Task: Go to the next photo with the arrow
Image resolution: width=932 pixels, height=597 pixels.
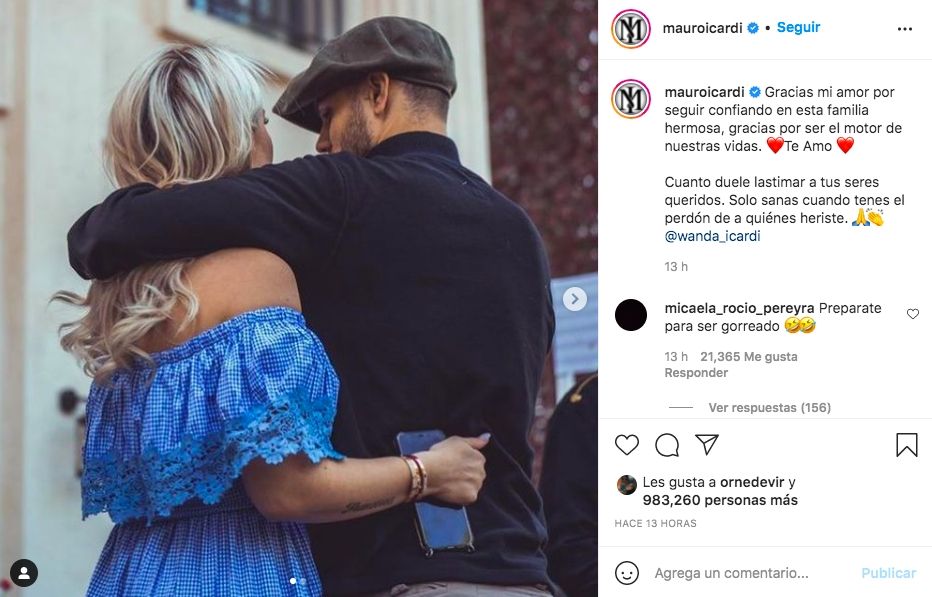Action: pyautogui.click(x=574, y=298)
